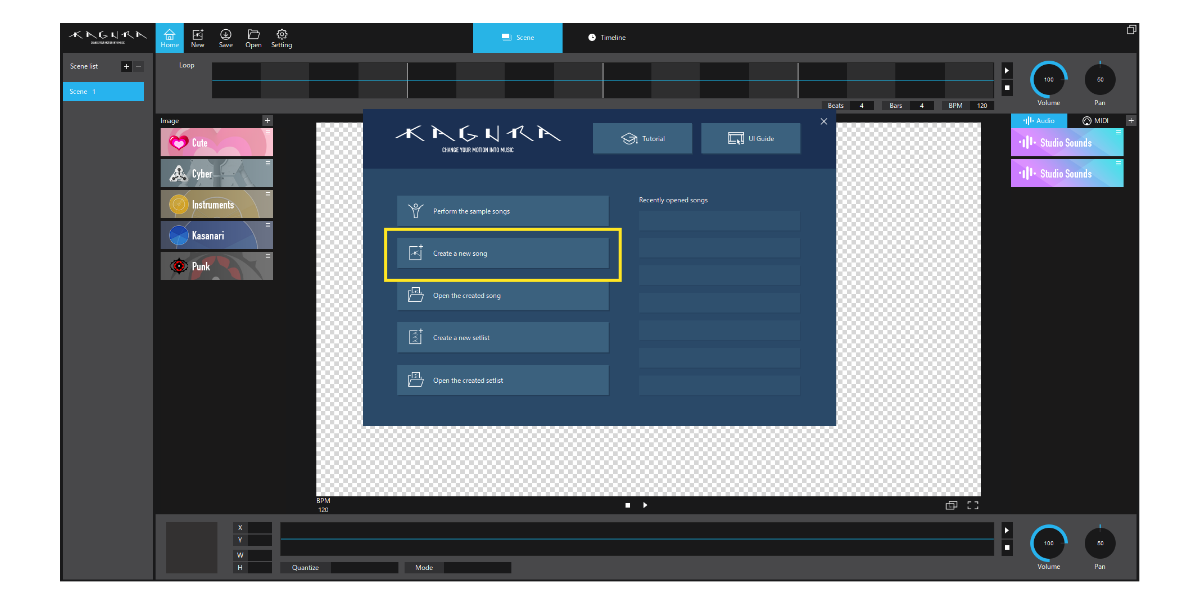Open the Tutorial button
The height and width of the screenshot is (605, 1200).
(642, 139)
